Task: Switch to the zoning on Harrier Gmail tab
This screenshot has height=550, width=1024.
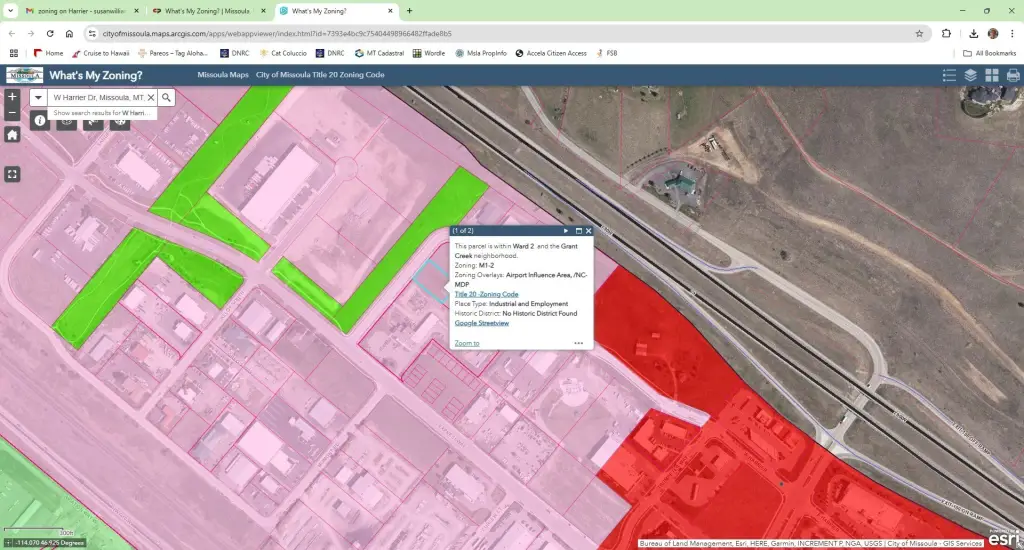Action: click(80, 10)
